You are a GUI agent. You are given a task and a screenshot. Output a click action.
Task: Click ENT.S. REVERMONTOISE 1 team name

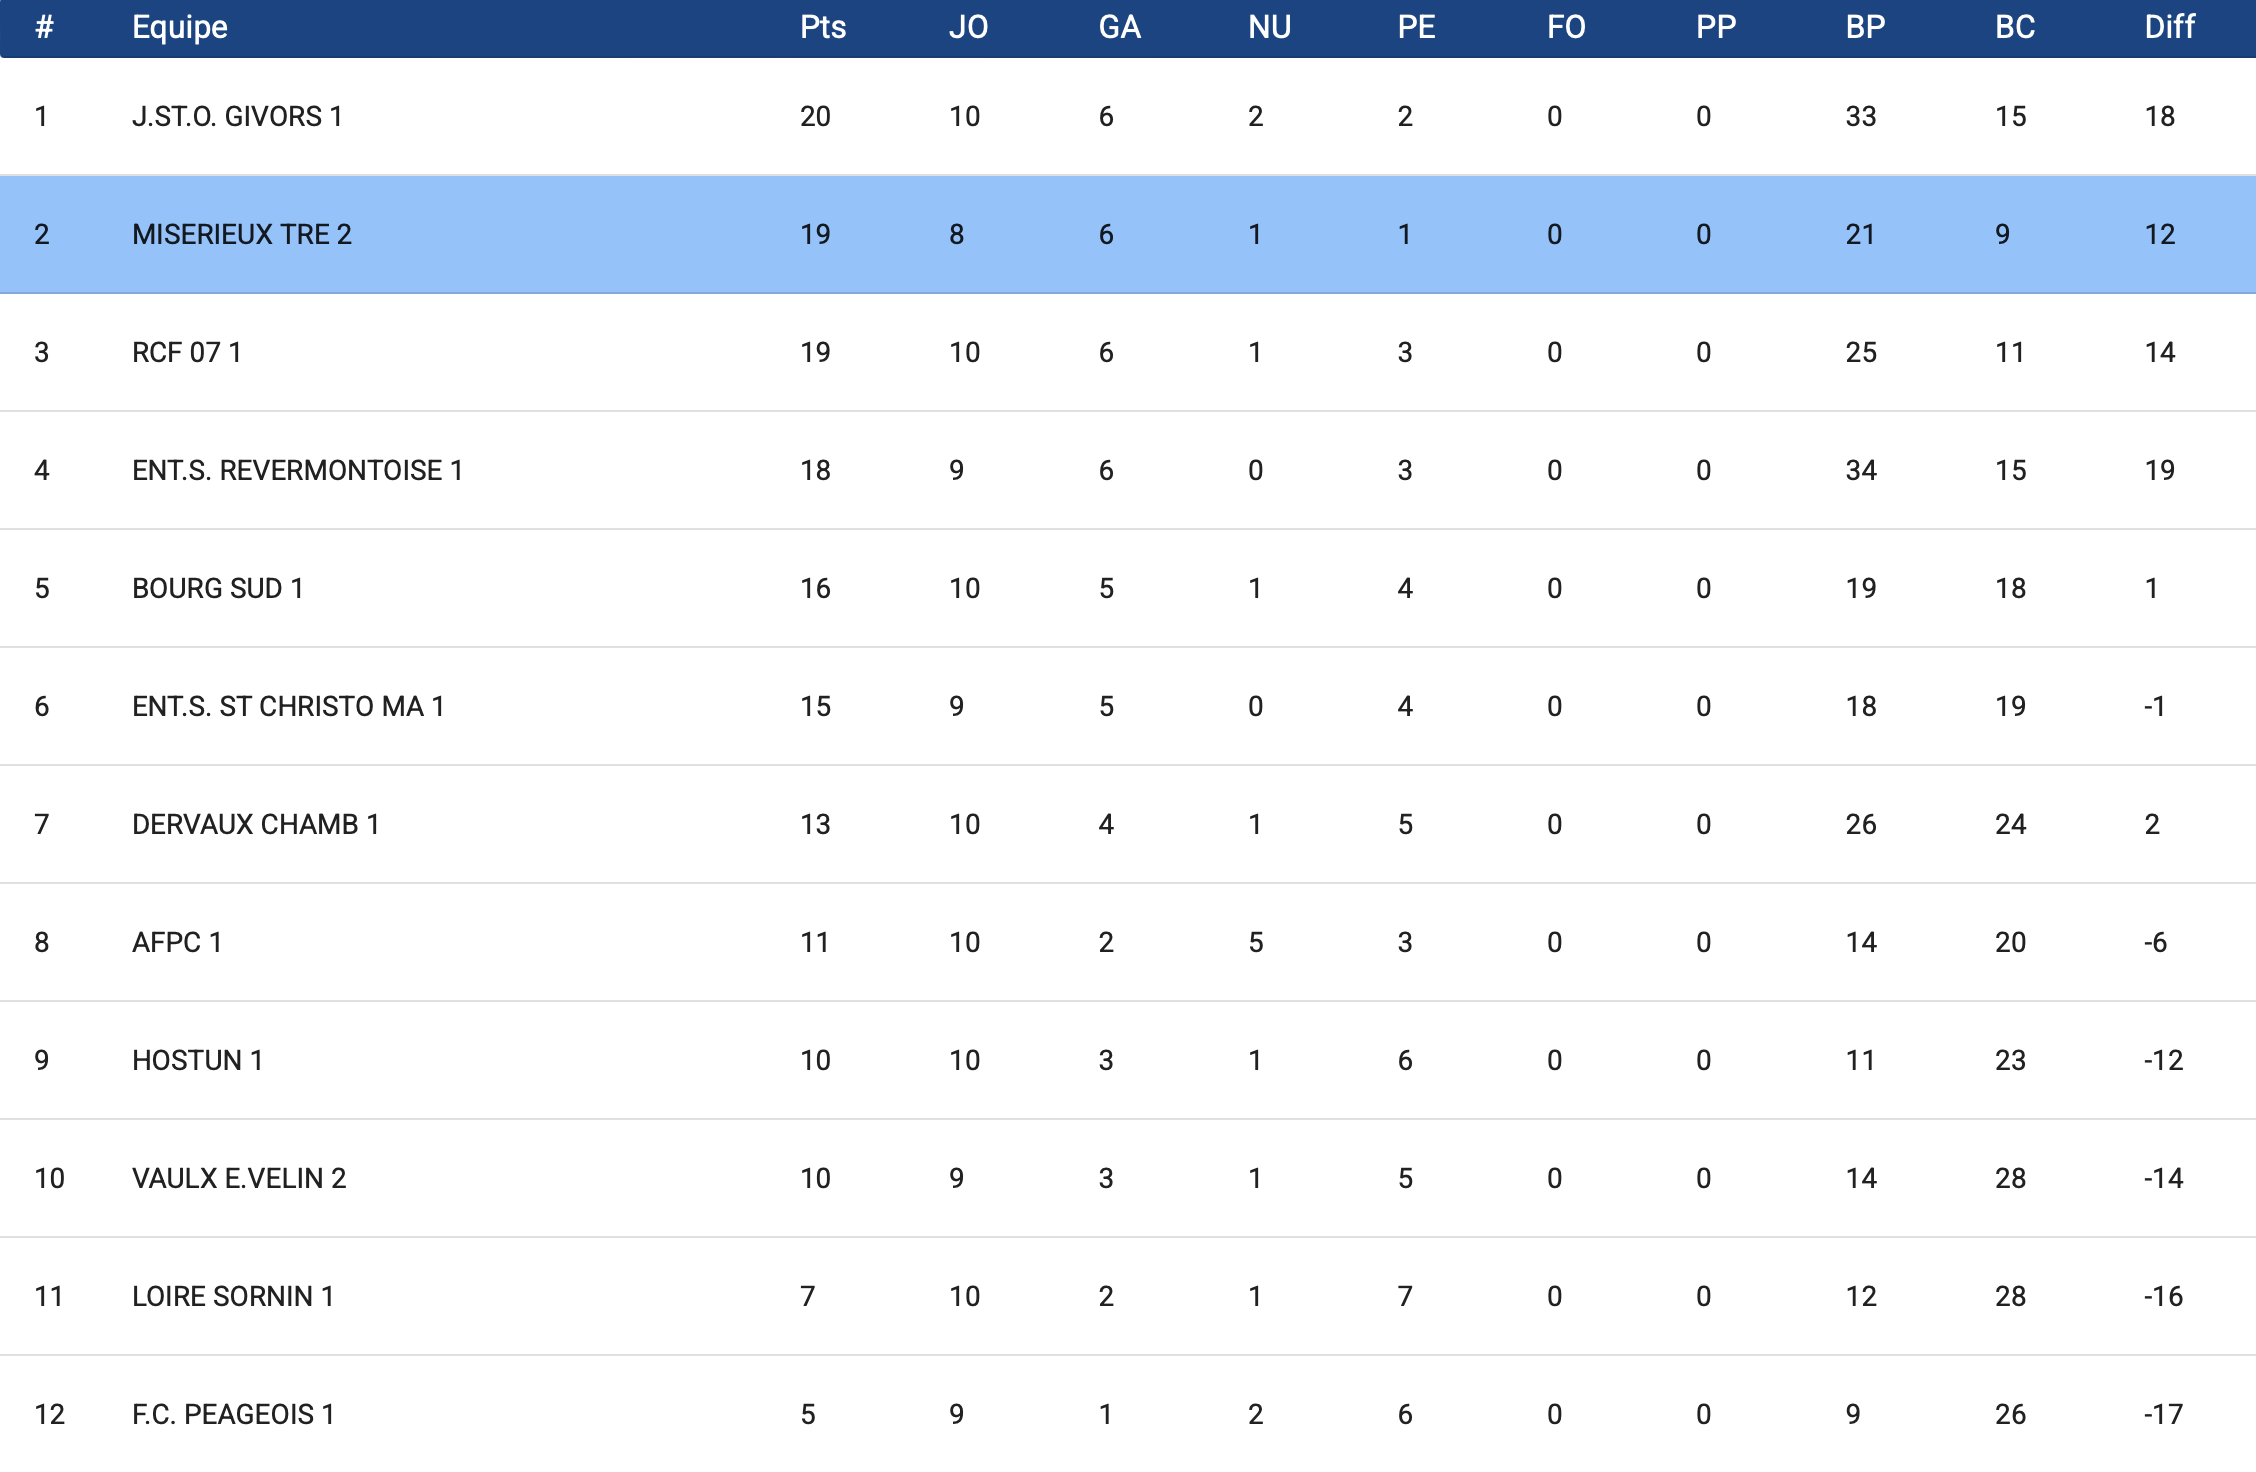coord(297,471)
